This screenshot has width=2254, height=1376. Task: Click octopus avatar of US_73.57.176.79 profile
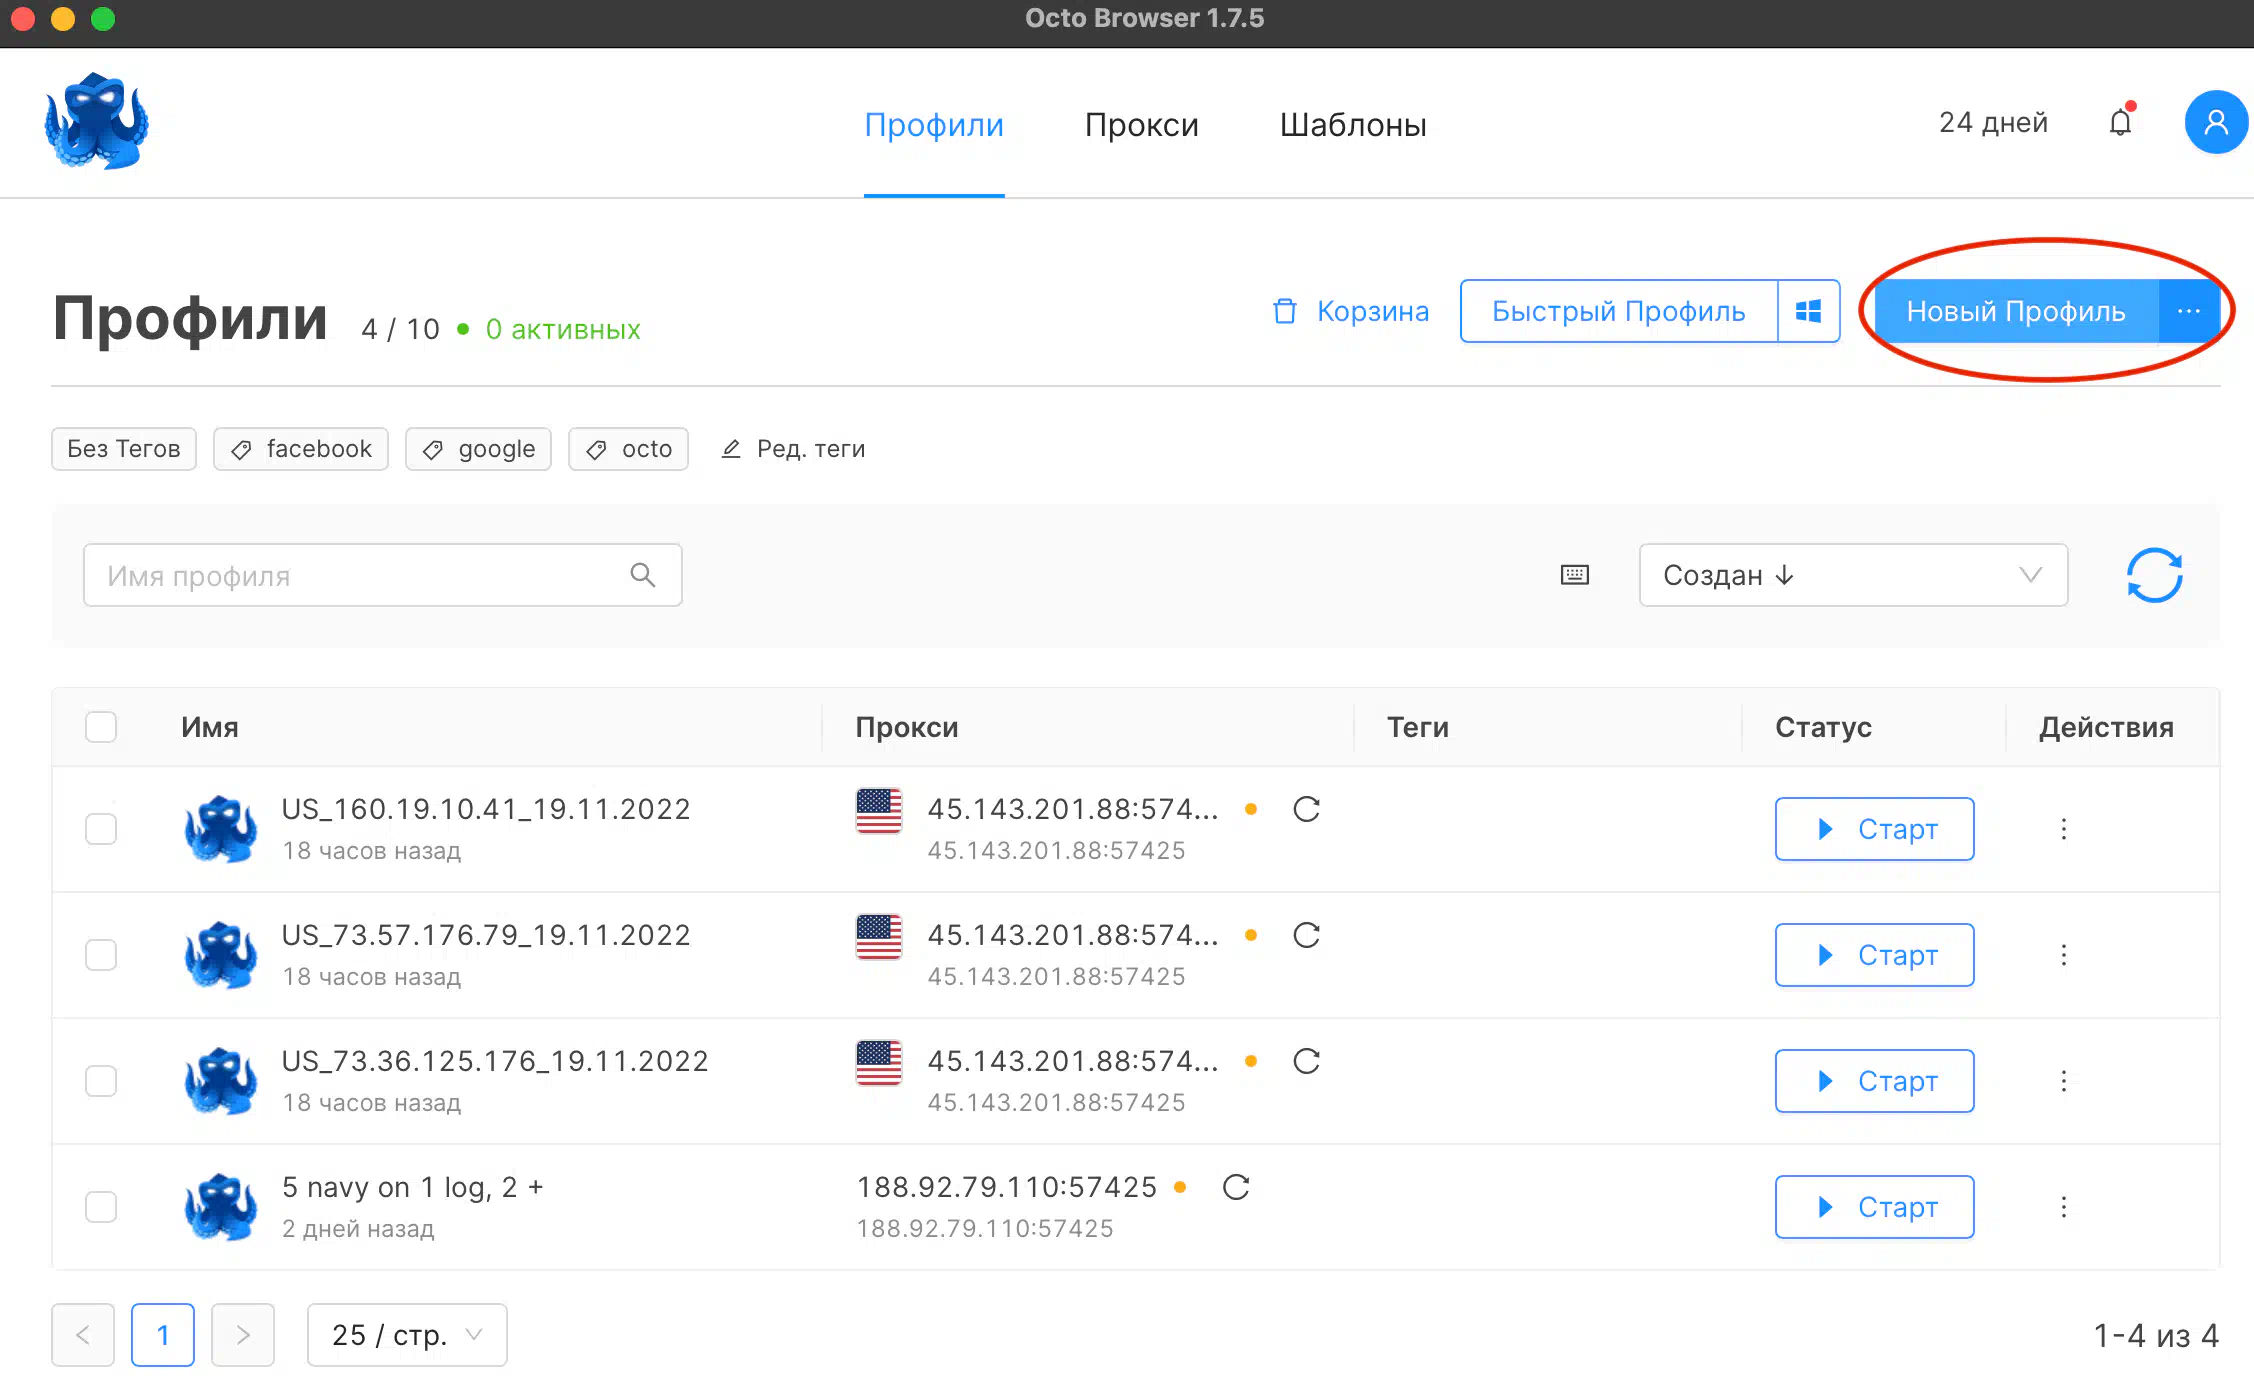(x=220, y=955)
